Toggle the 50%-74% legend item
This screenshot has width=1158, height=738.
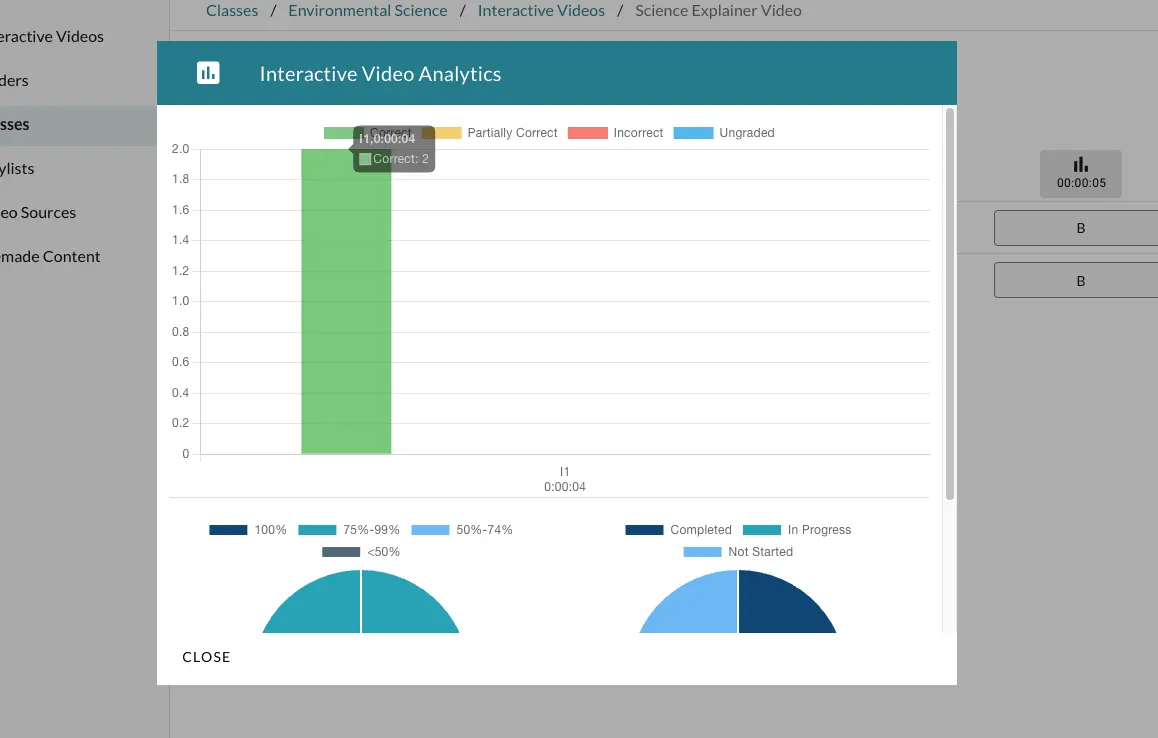[x=462, y=530]
